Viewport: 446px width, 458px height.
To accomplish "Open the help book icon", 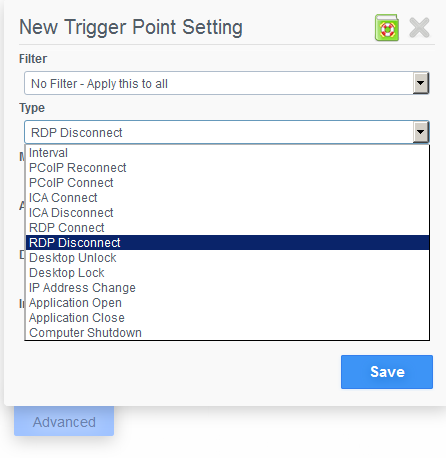I will [x=387, y=28].
